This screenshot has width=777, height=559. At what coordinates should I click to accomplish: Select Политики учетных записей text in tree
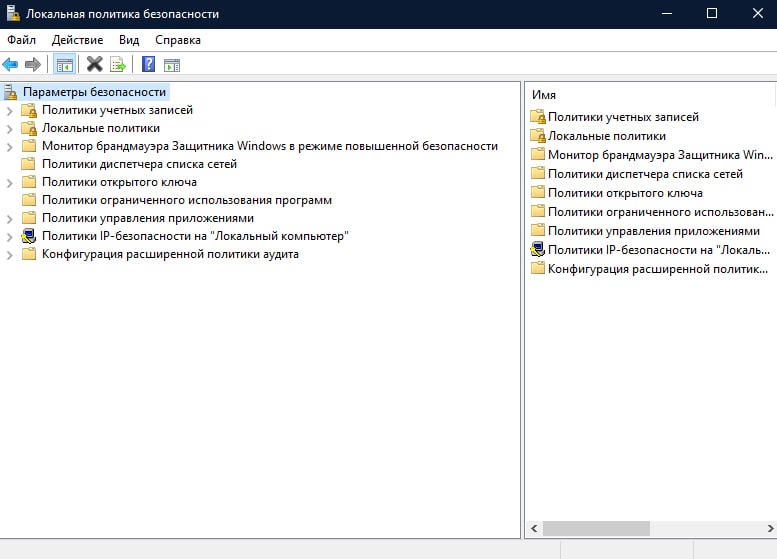point(117,110)
